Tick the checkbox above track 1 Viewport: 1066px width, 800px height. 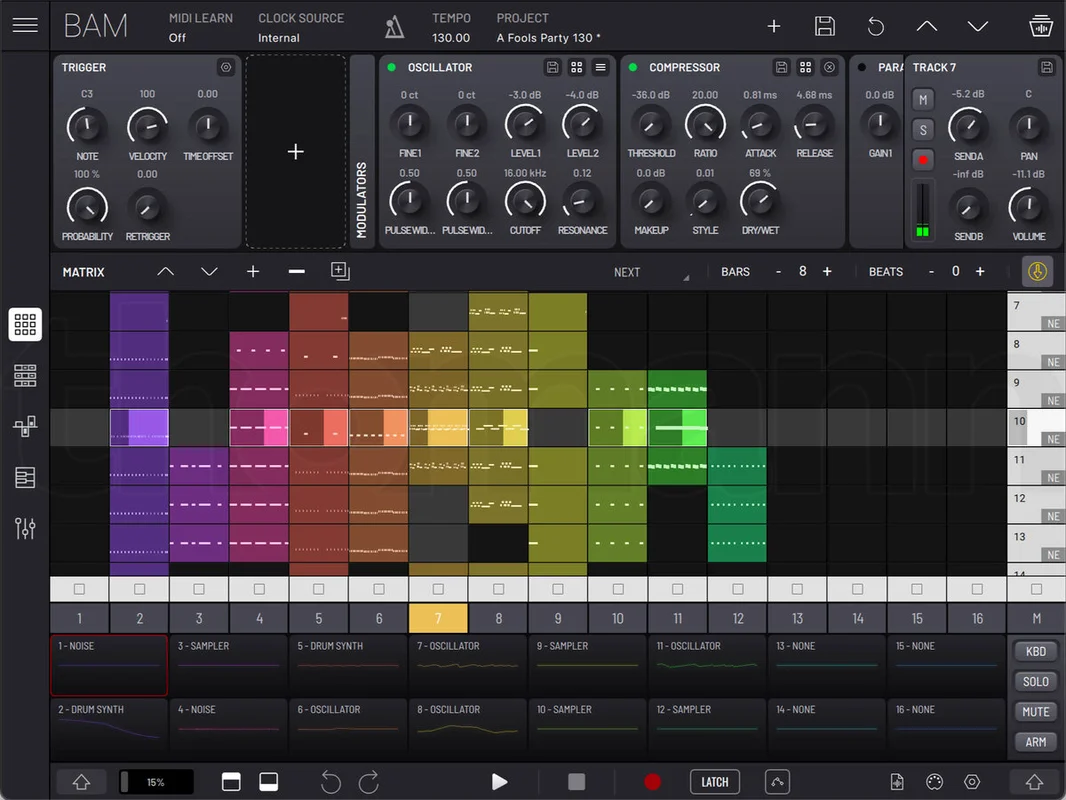(x=80, y=589)
